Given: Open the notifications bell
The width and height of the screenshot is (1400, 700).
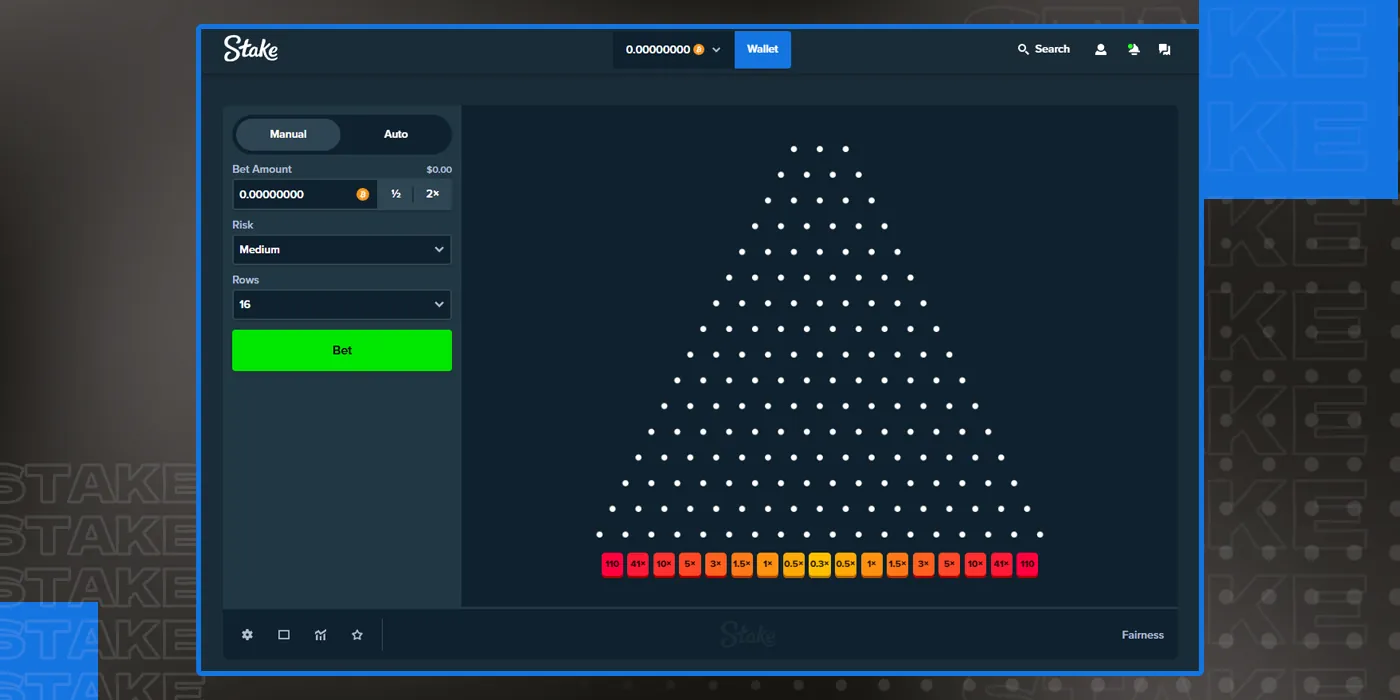Looking at the screenshot, I should pos(1133,49).
